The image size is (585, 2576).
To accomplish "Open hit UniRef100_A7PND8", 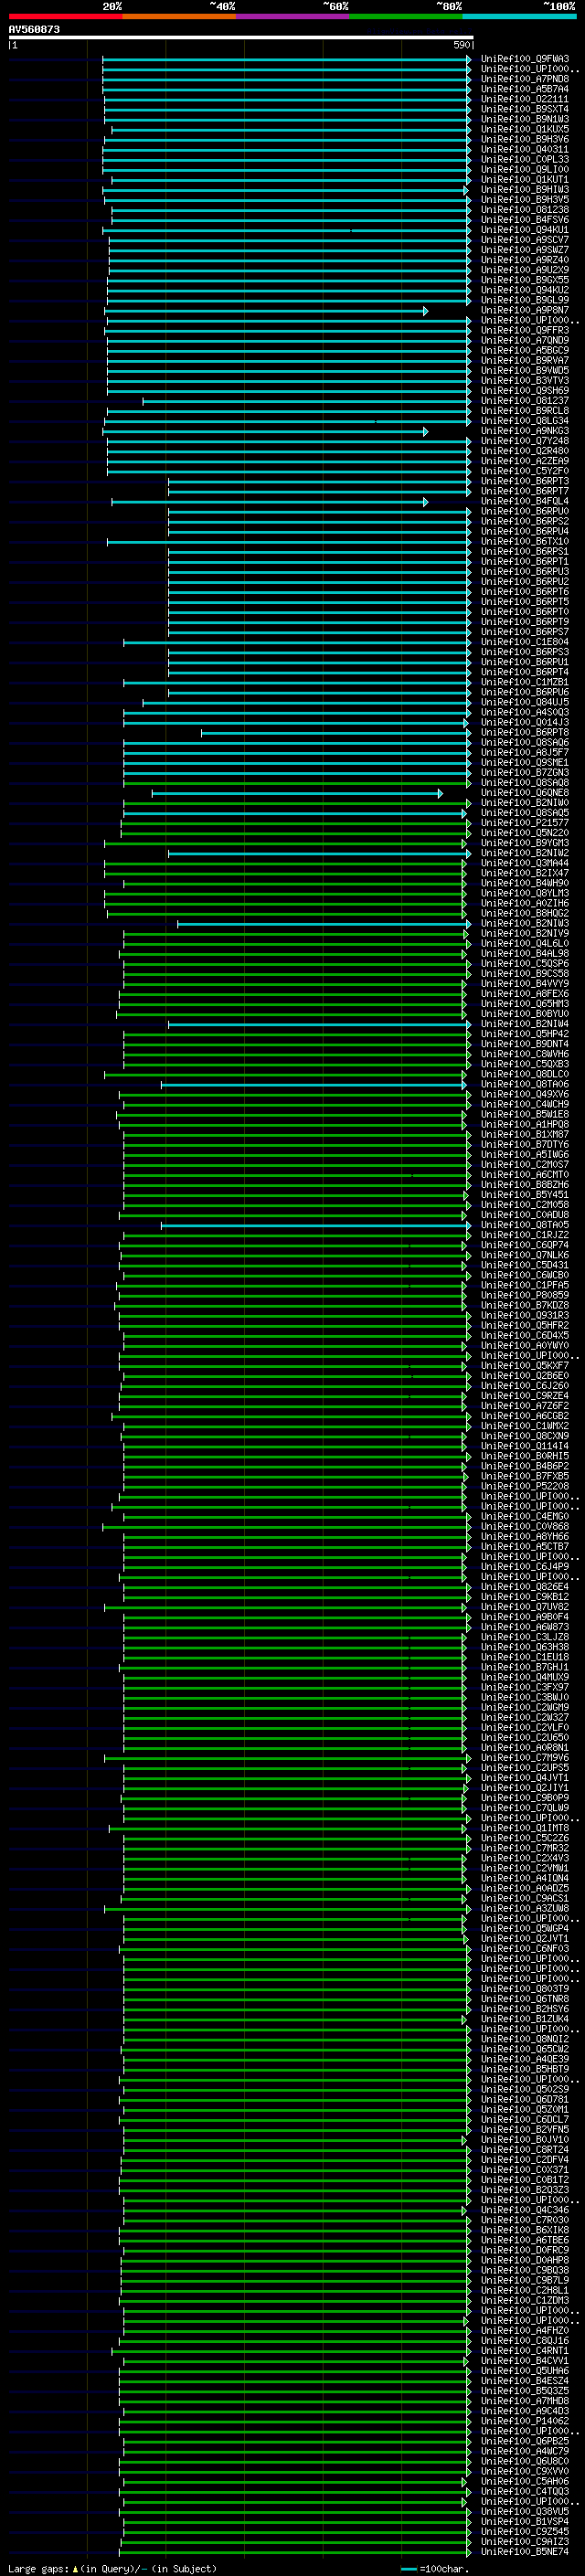I will pyautogui.click(x=525, y=79).
